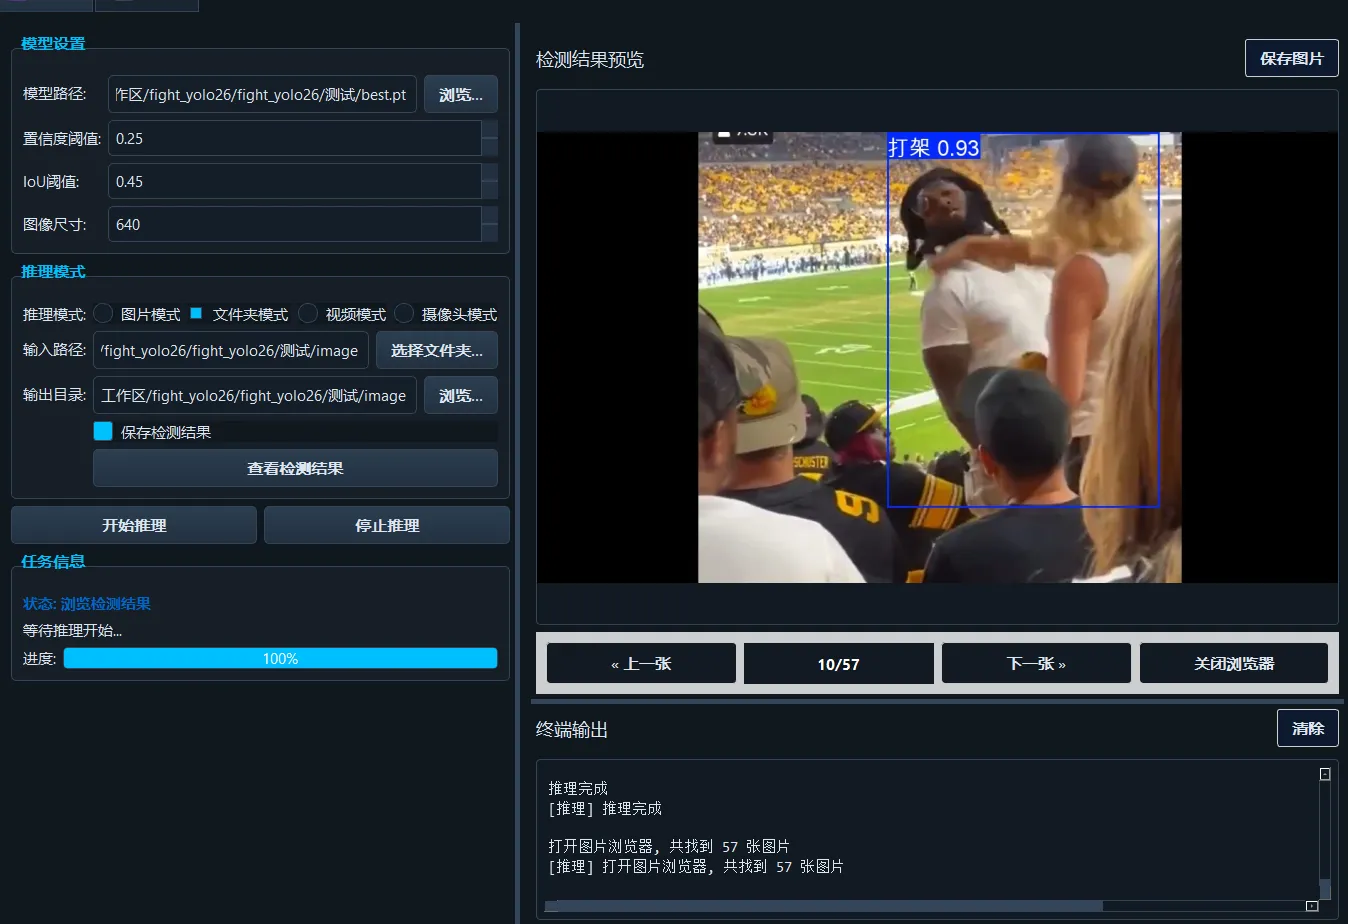Click the 'IoU阈值:' label
The image size is (1348, 924).
(x=51, y=182)
